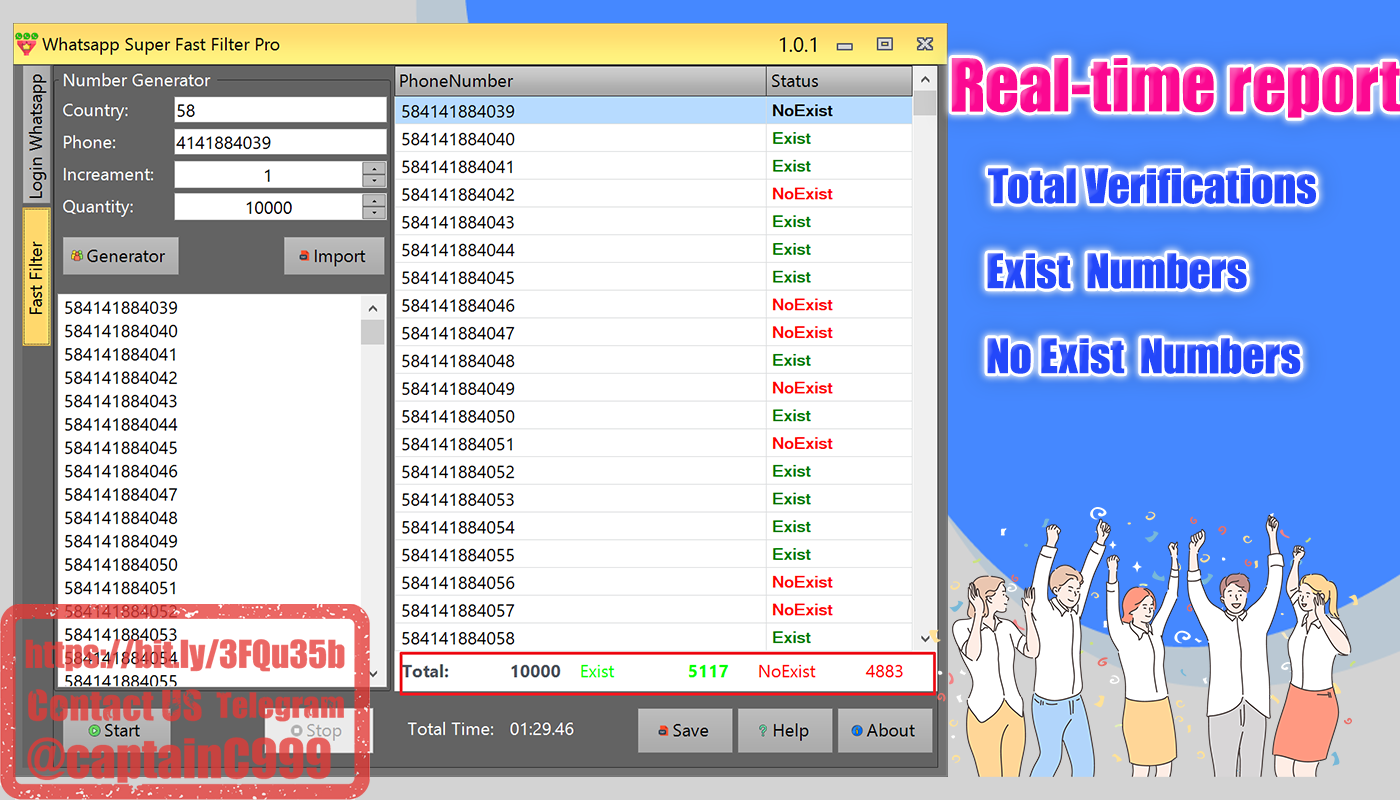
Task: Select result row 584141884041
Action: pyautogui.click(x=654, y=166)
